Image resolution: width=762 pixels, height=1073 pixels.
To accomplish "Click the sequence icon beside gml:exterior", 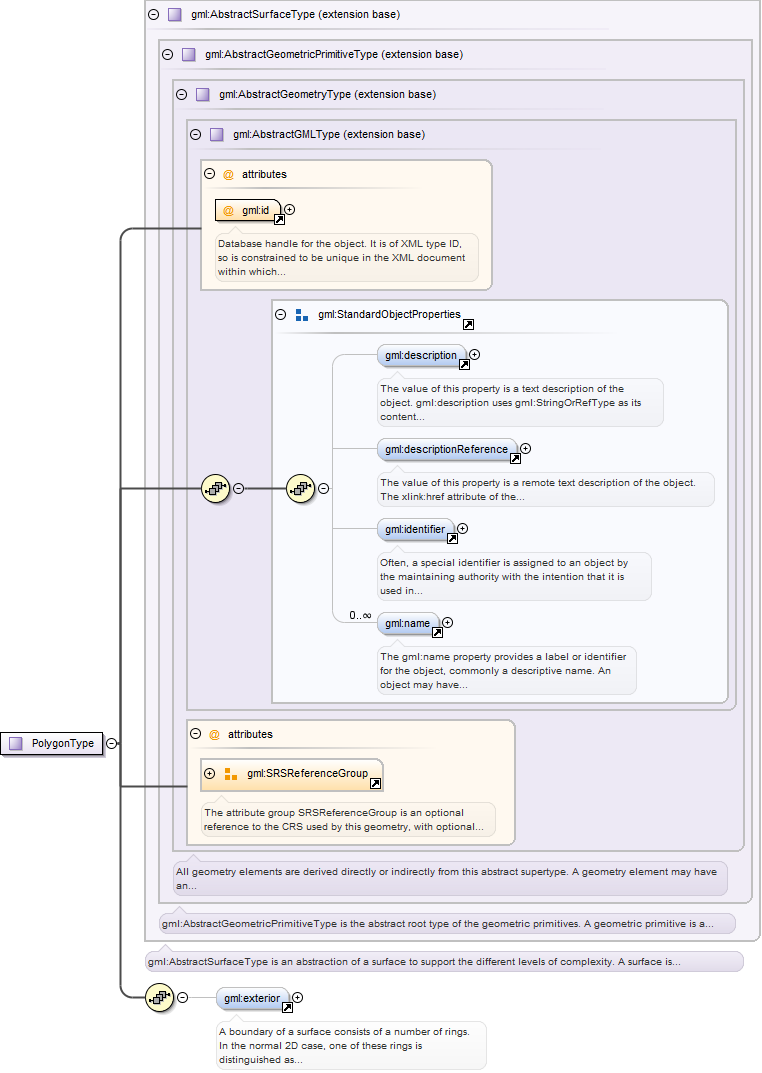I will coord(160,997).
